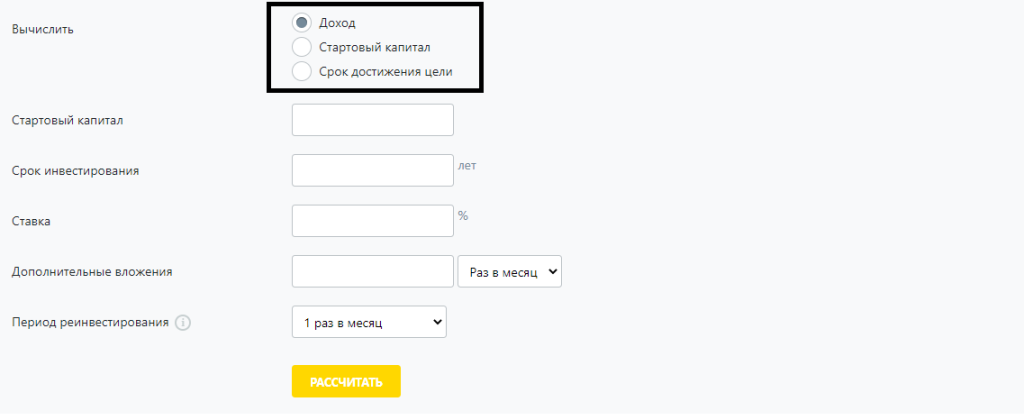Click the Срок инвестирования label text
This screenshot has height=420, width=1024.
click(75, 171)
